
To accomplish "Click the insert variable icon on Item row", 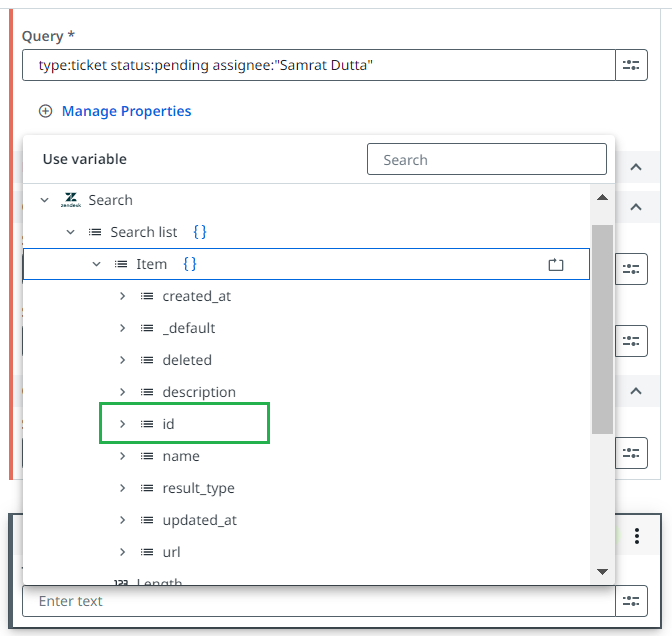I will coord(556,265).
